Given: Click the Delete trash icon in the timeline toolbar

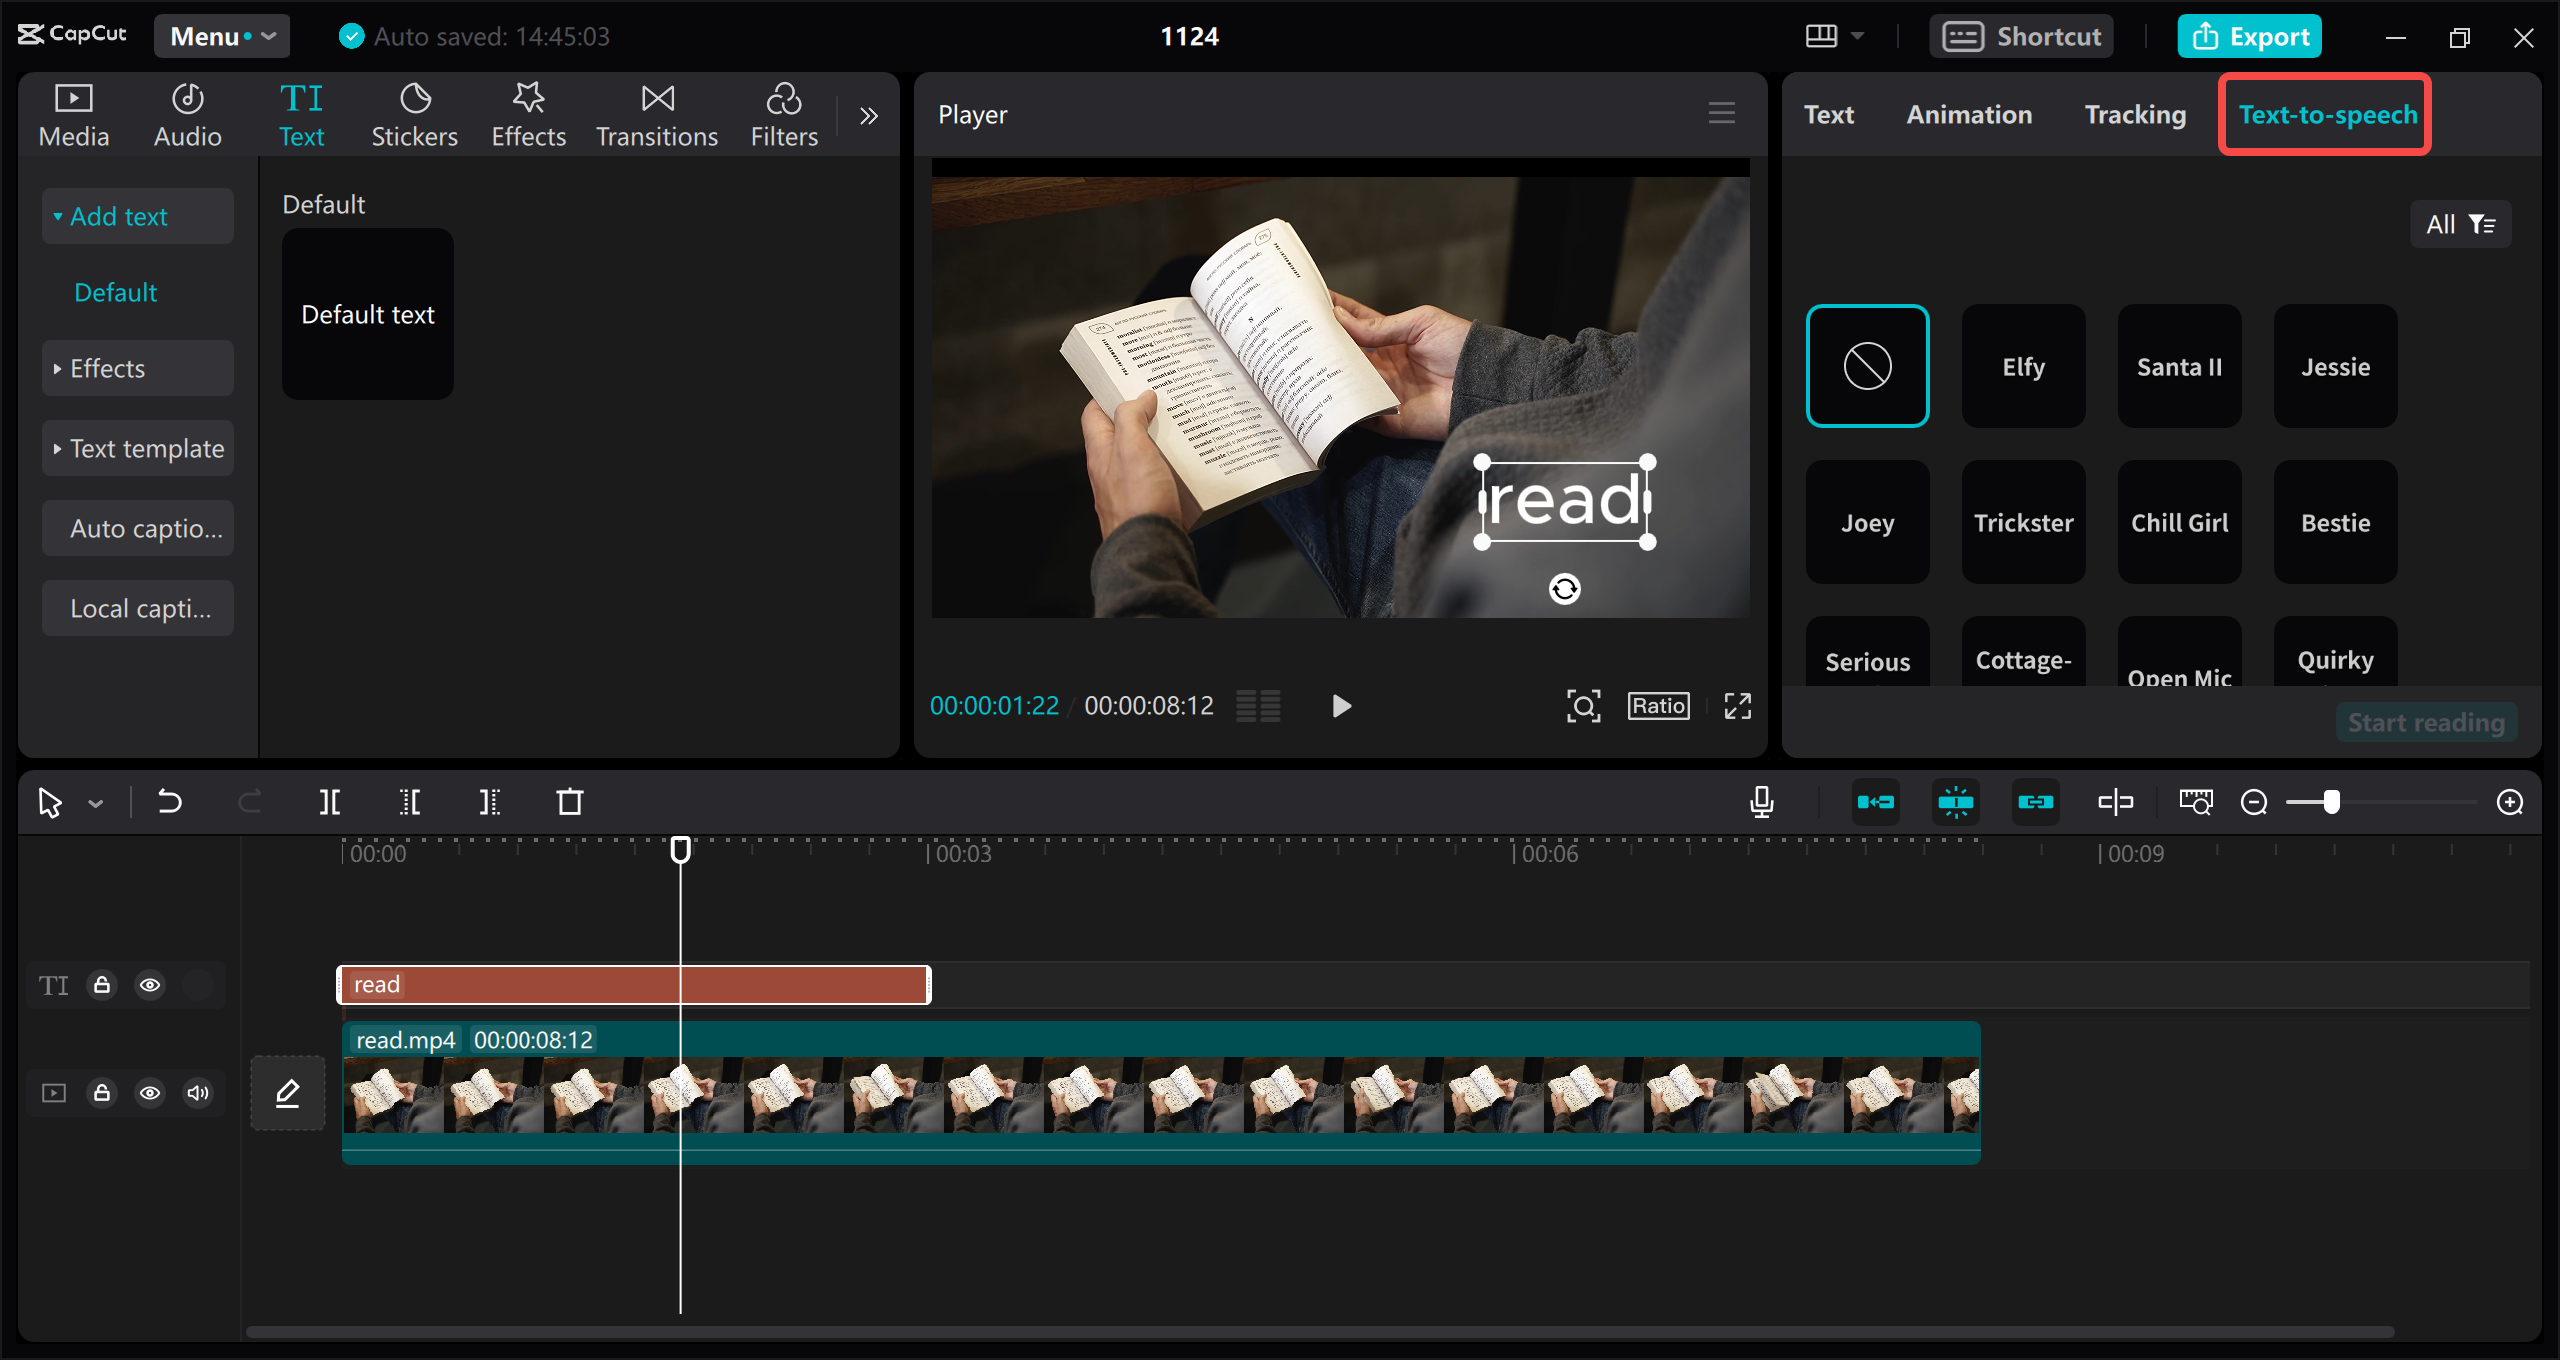Looking at the screenshot, I should (x=570, y=802).
